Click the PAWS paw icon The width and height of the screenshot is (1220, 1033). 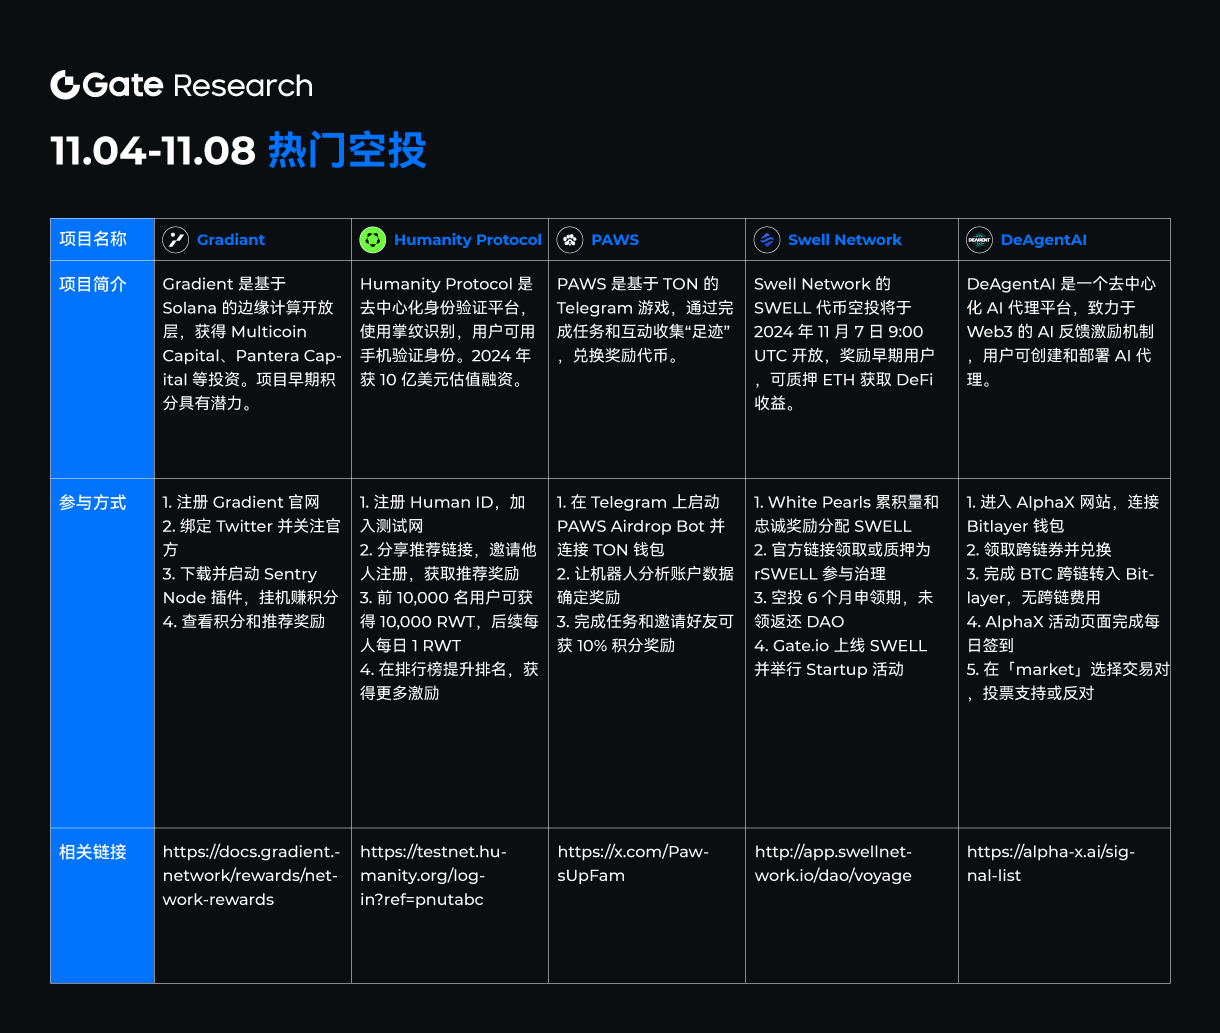click(570, 239)
